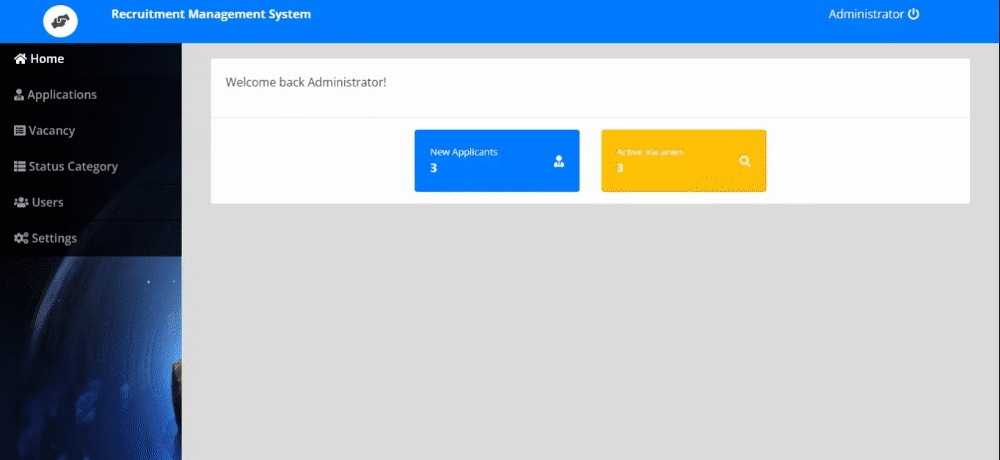Click the count 3 in yellow vacancies card
The image size is (1000, 460).
point(619,168)
